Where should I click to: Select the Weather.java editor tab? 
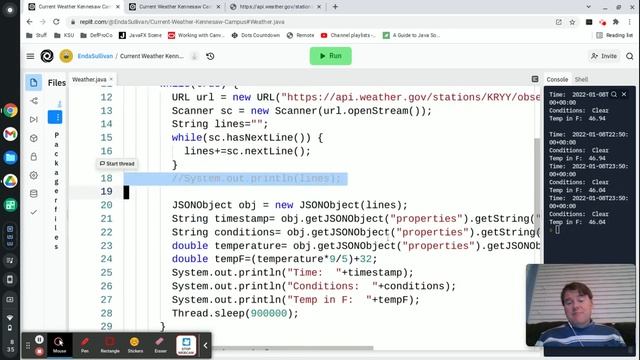(89, 79)
